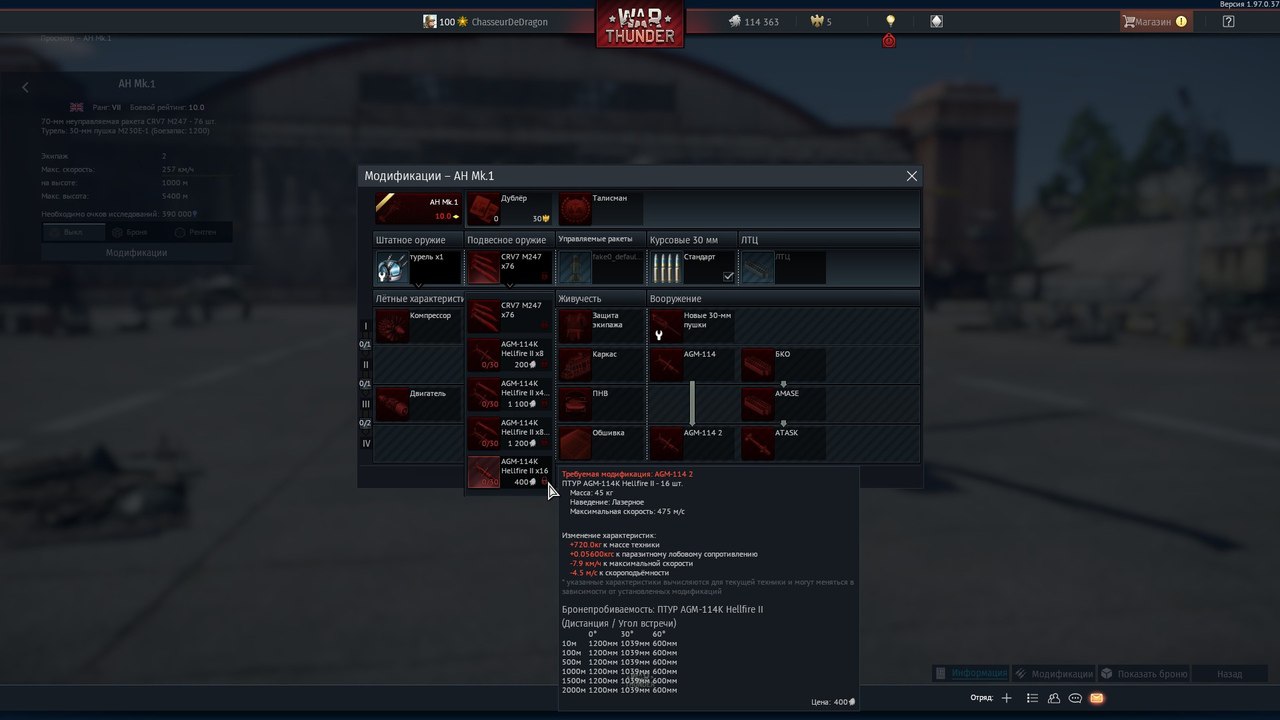Viewport: 1280px width, 720px height.
Task: Choose CRV7 M247 x76 from the dropdown list
Action: (510, 316)
